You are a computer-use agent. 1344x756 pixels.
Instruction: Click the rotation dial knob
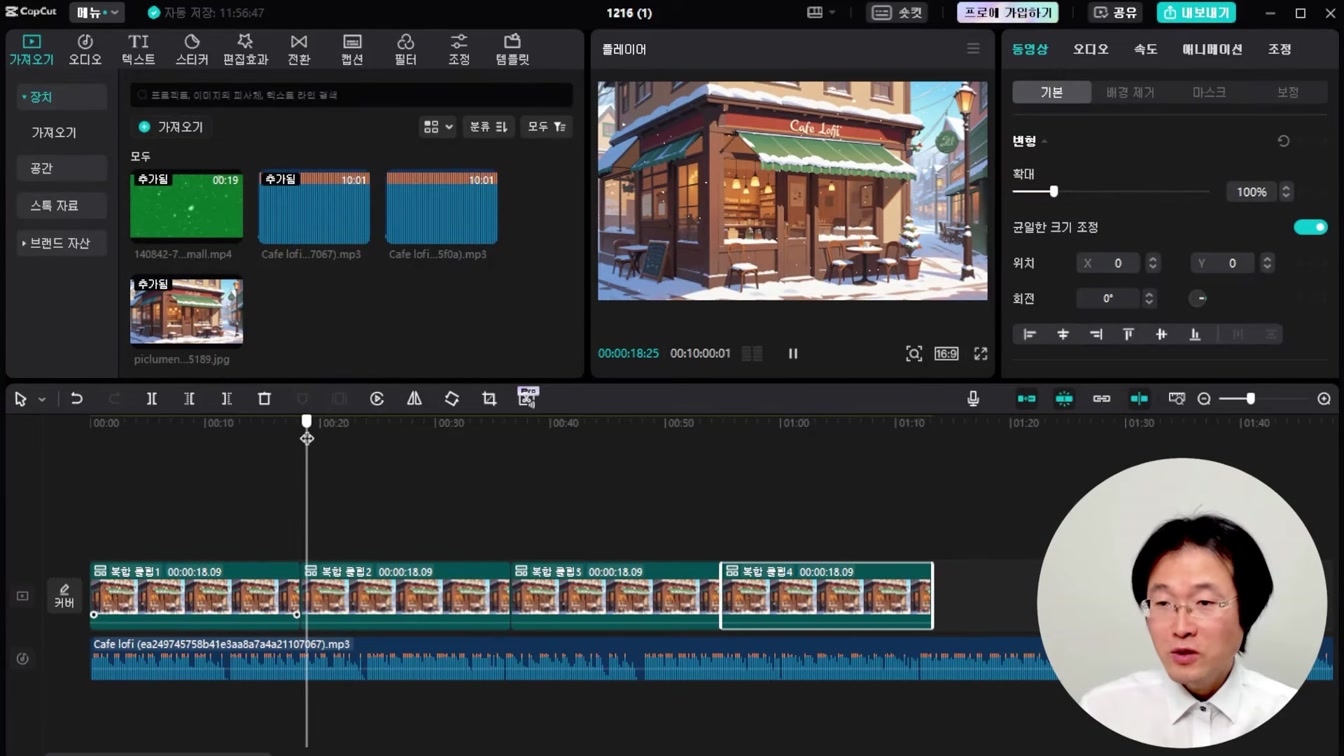[x=1198, y=298]
